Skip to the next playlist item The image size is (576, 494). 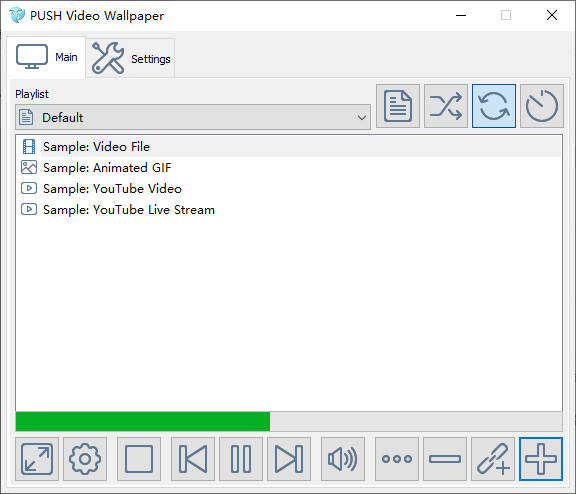point(289,459)
